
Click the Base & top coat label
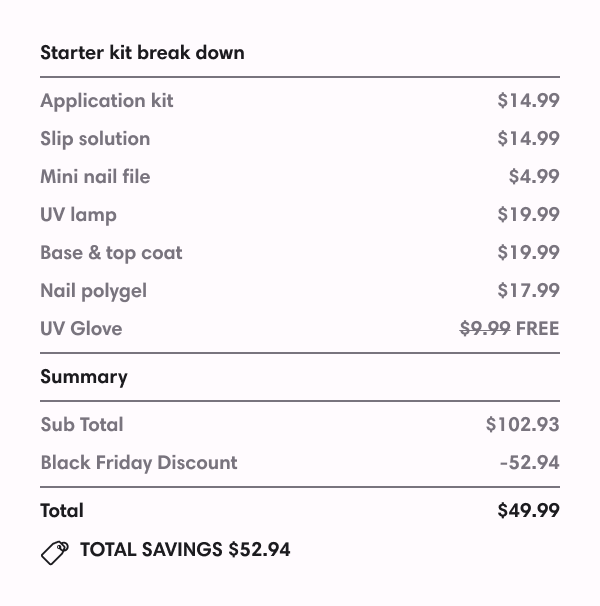pyautogui.click(x=111, y=252)
